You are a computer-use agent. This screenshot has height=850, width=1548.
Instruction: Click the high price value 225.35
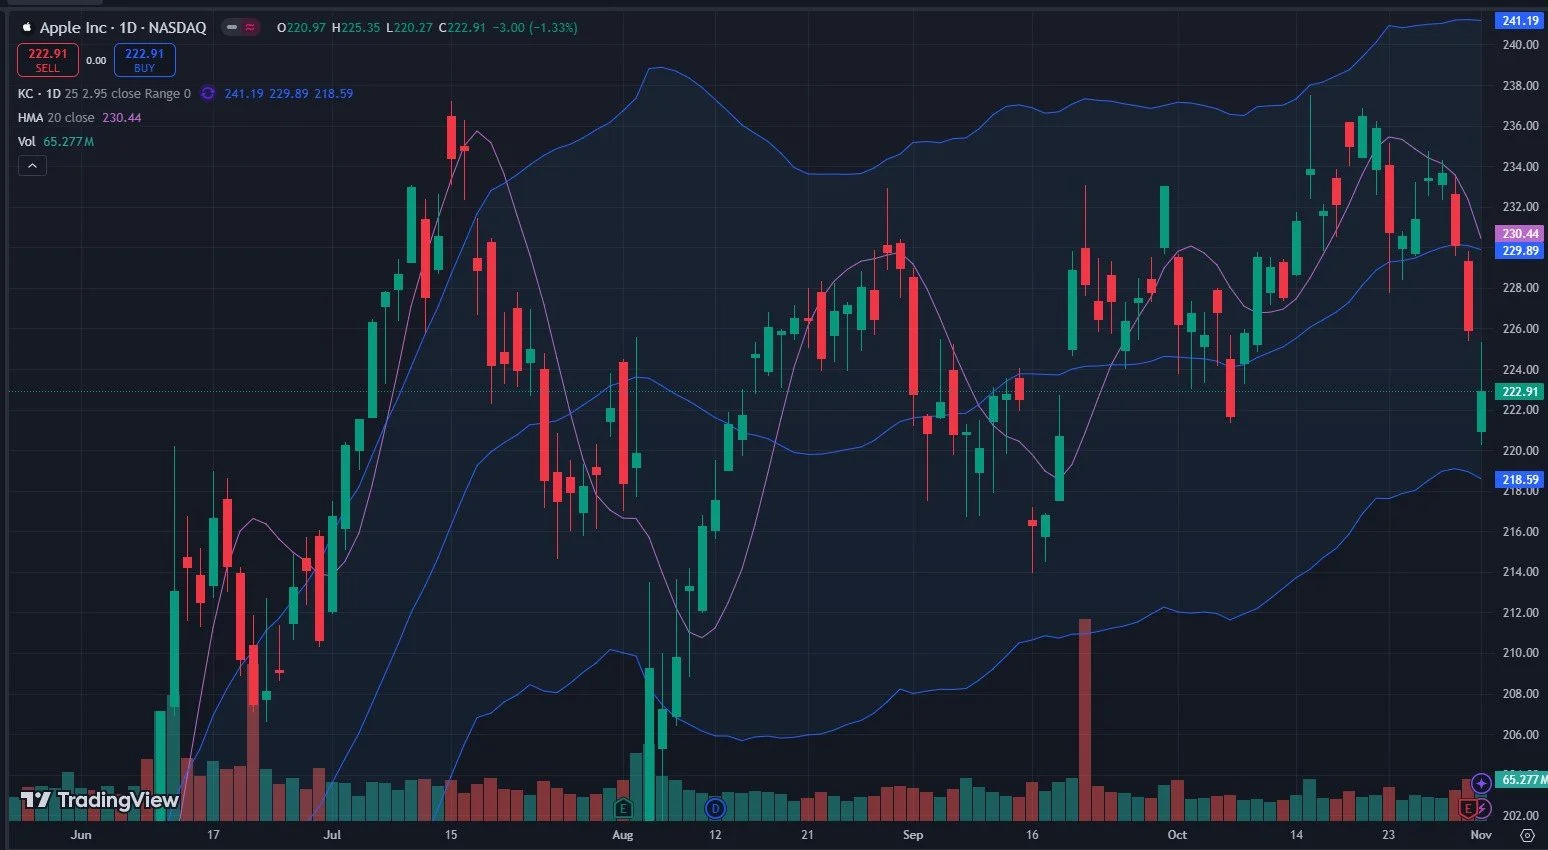tap(359, 28)
